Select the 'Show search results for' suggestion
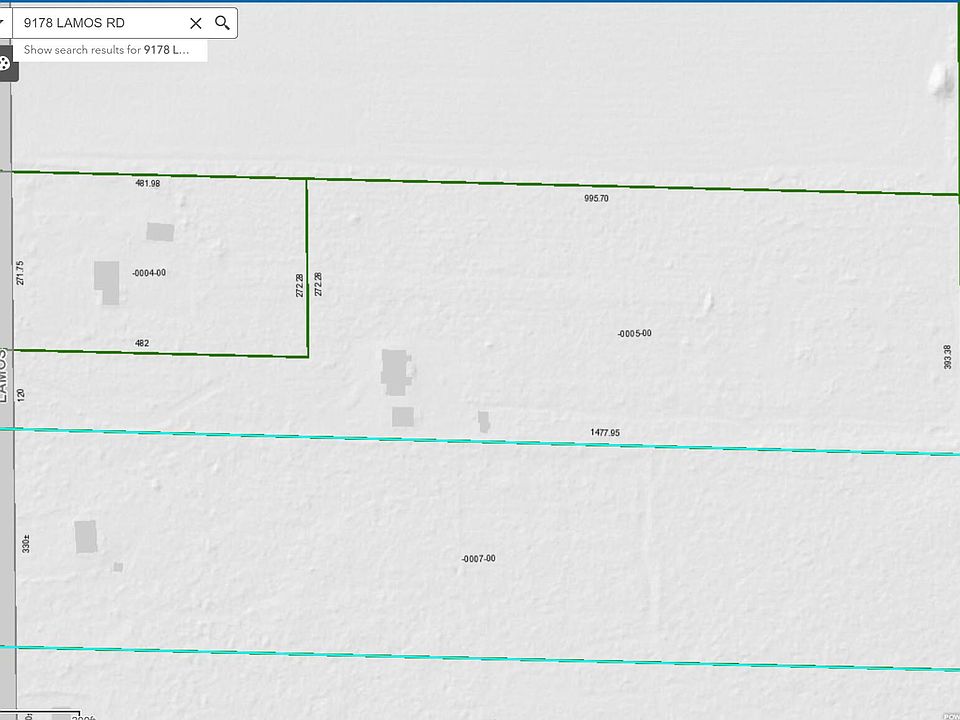 [x=107, y=49]
